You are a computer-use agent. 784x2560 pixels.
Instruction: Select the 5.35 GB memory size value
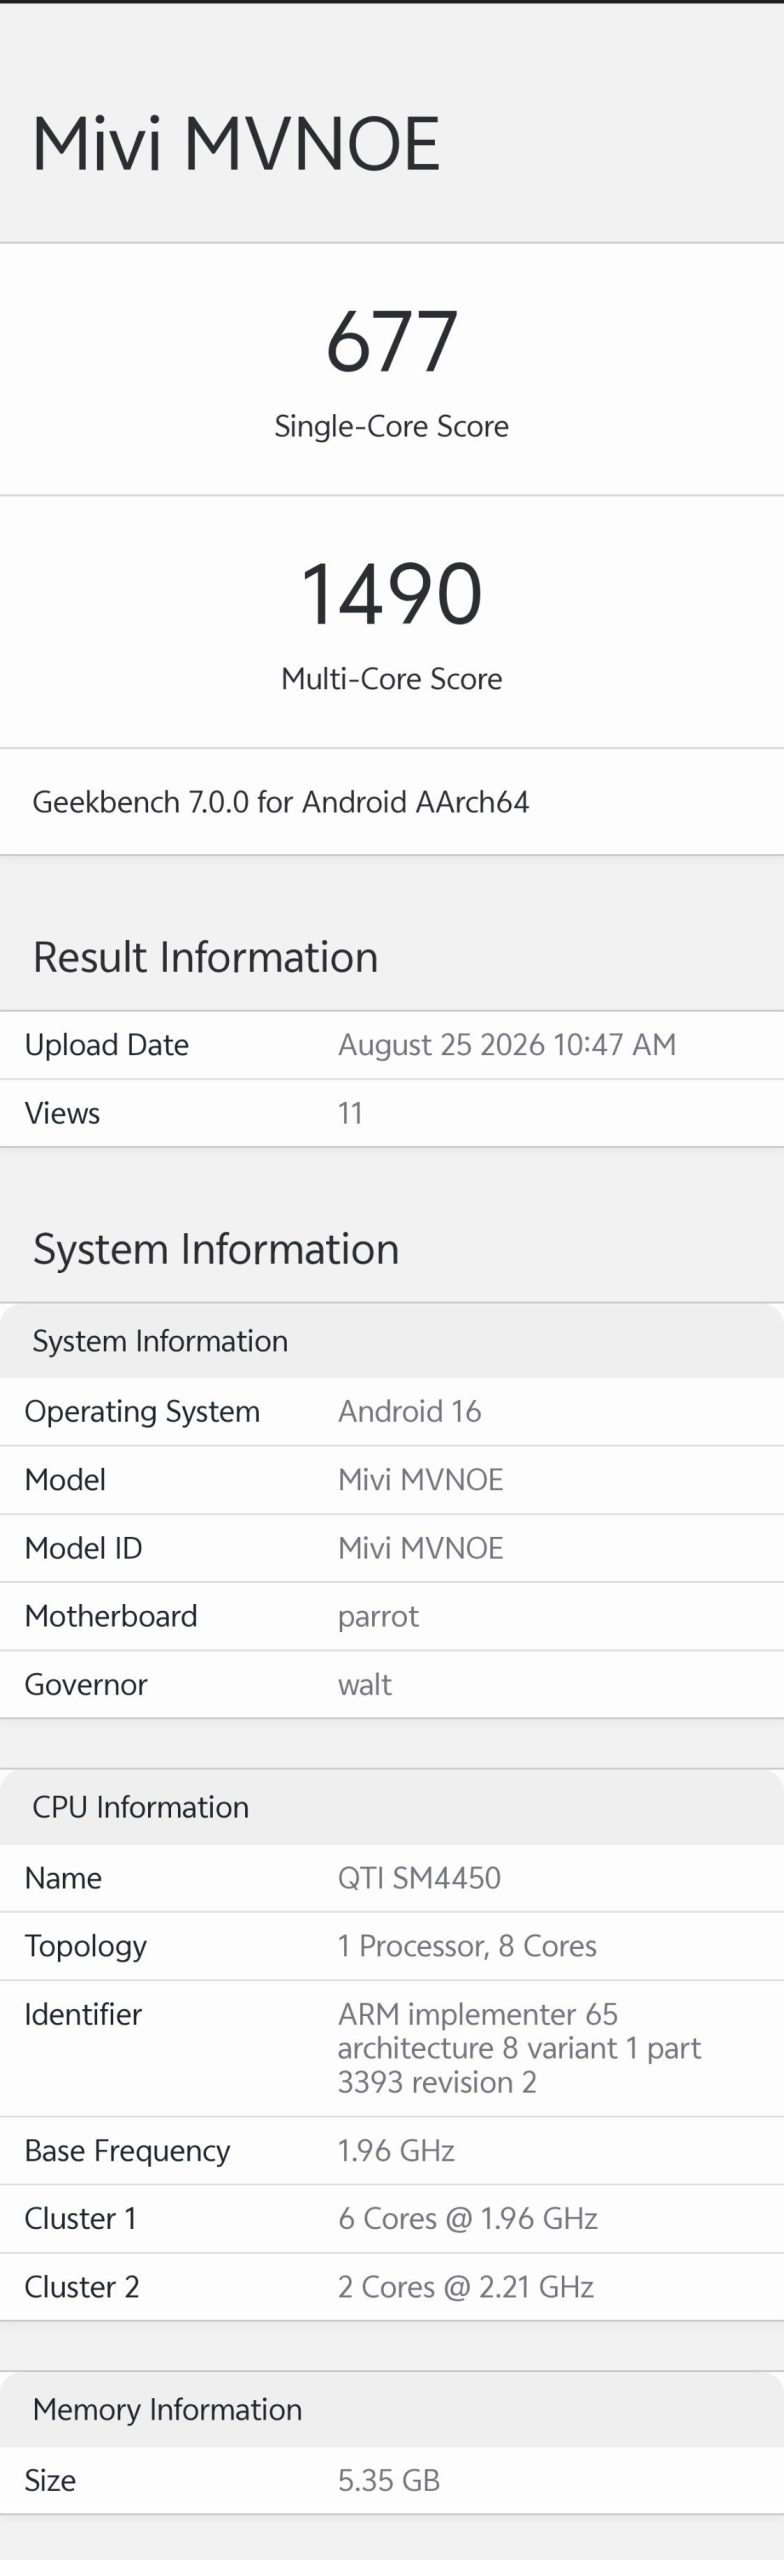pyautogui.click(x=389, y=2480)
